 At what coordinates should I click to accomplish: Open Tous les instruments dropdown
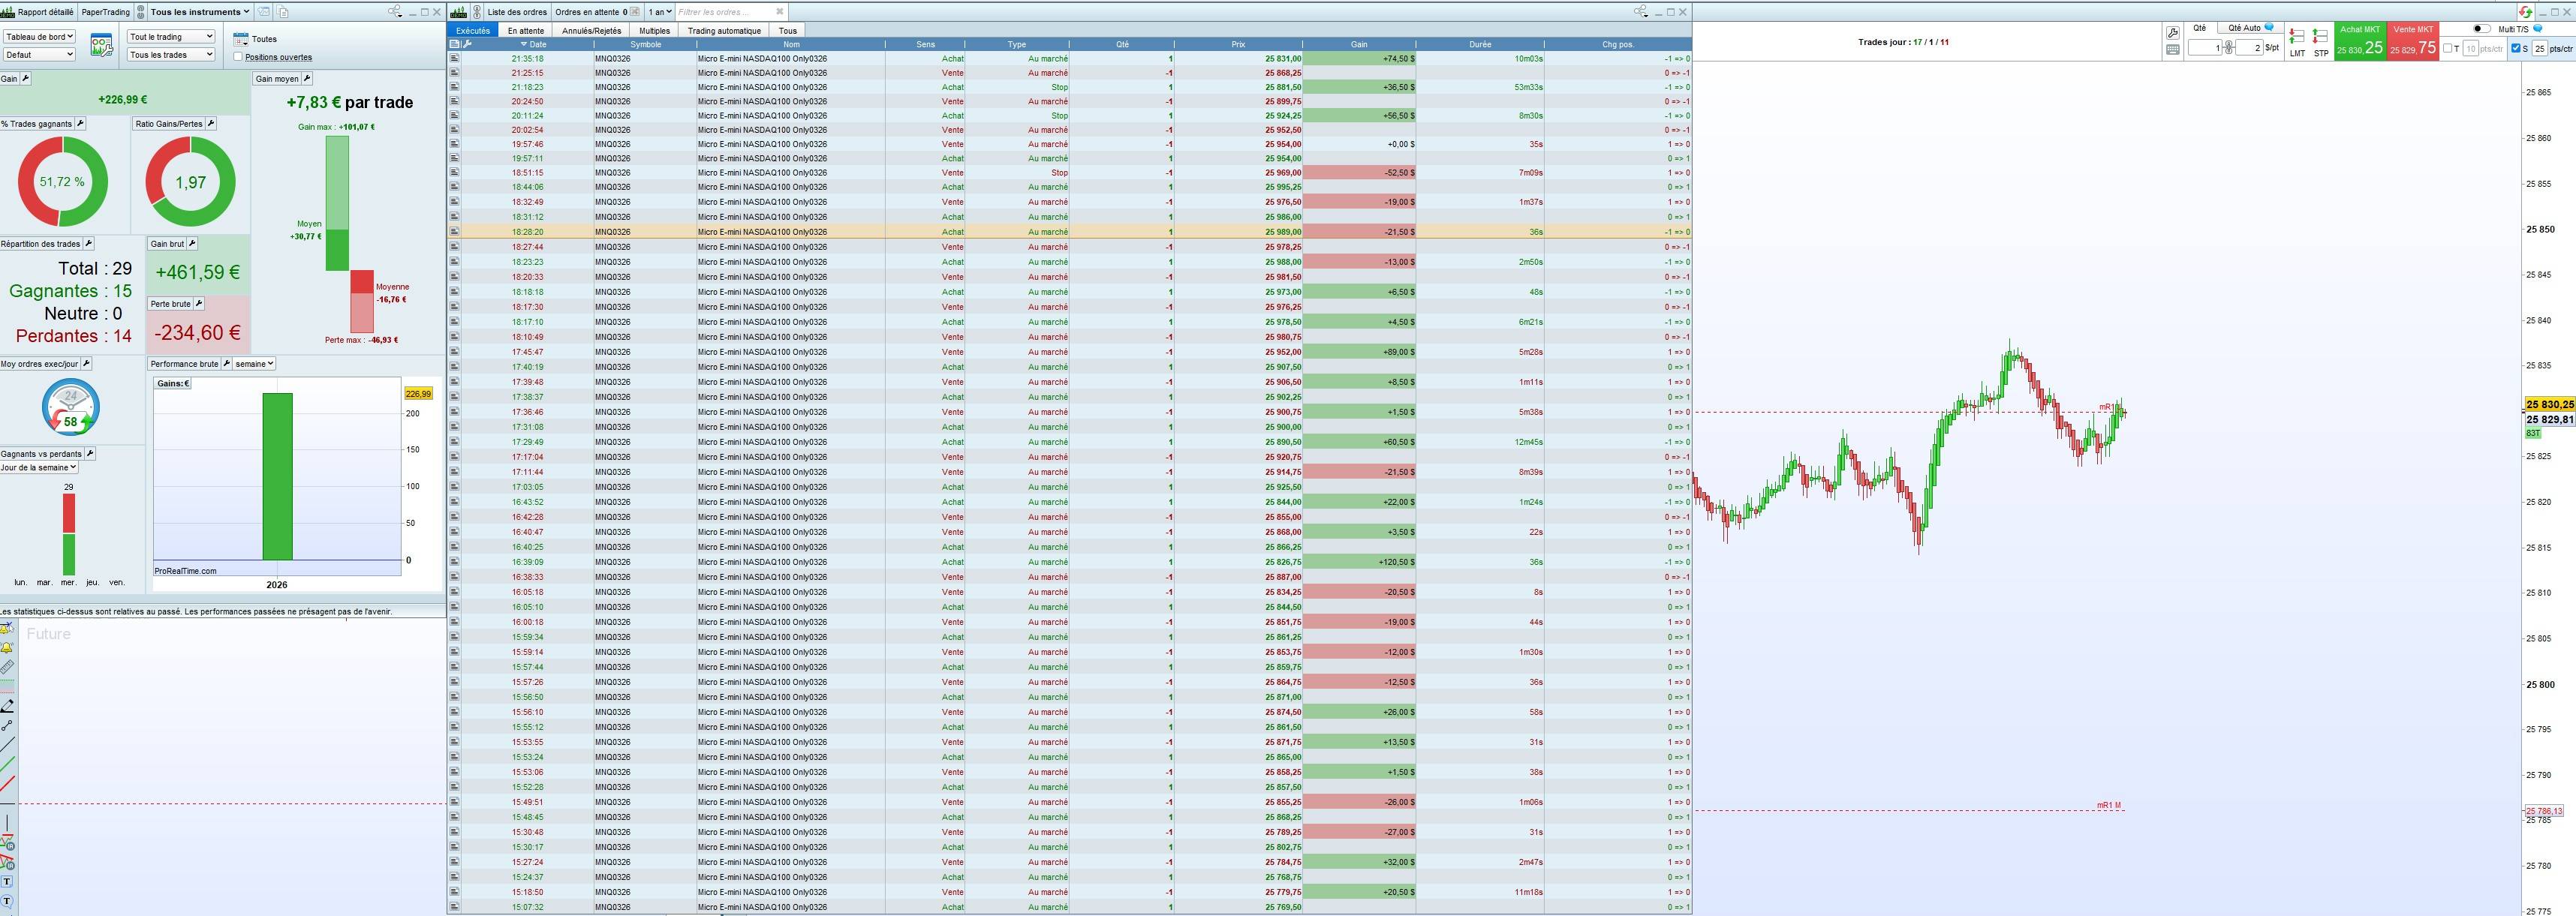tap(200, 12)
